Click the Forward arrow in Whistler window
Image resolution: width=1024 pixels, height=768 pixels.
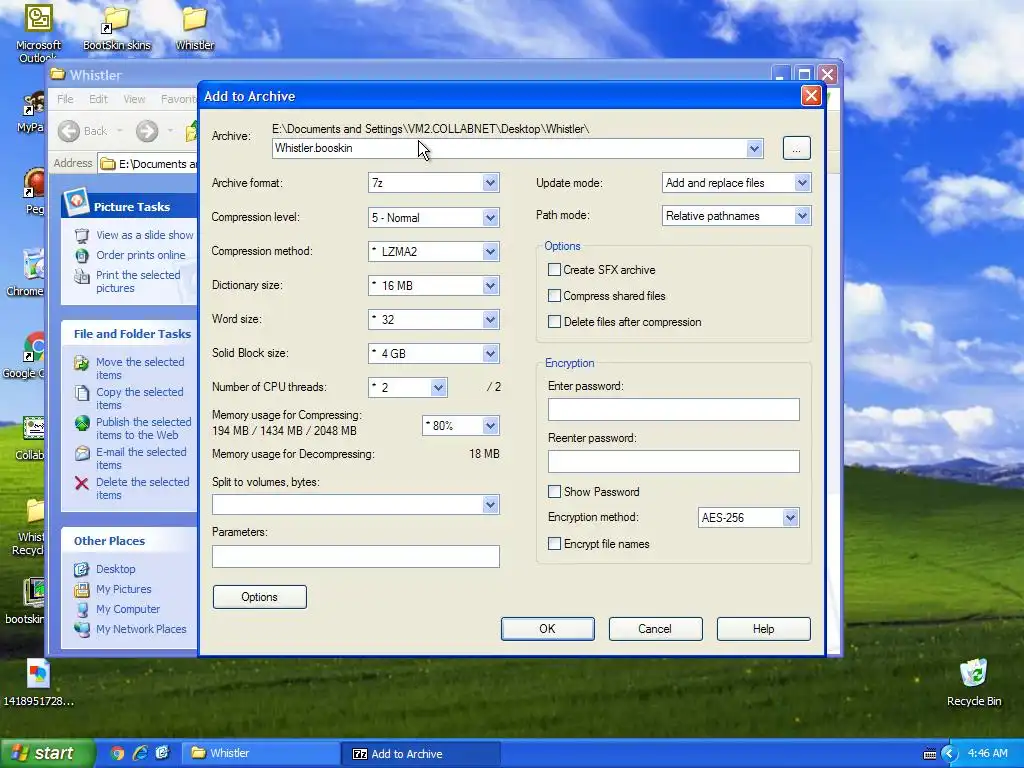pos(147,131)
